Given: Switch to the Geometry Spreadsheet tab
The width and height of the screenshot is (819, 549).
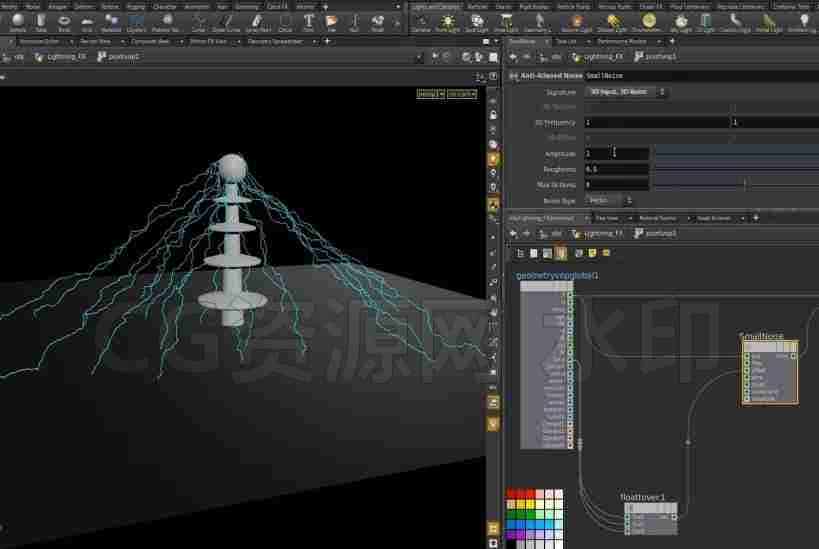Looking at the screenshot, I should pos(275,41).
